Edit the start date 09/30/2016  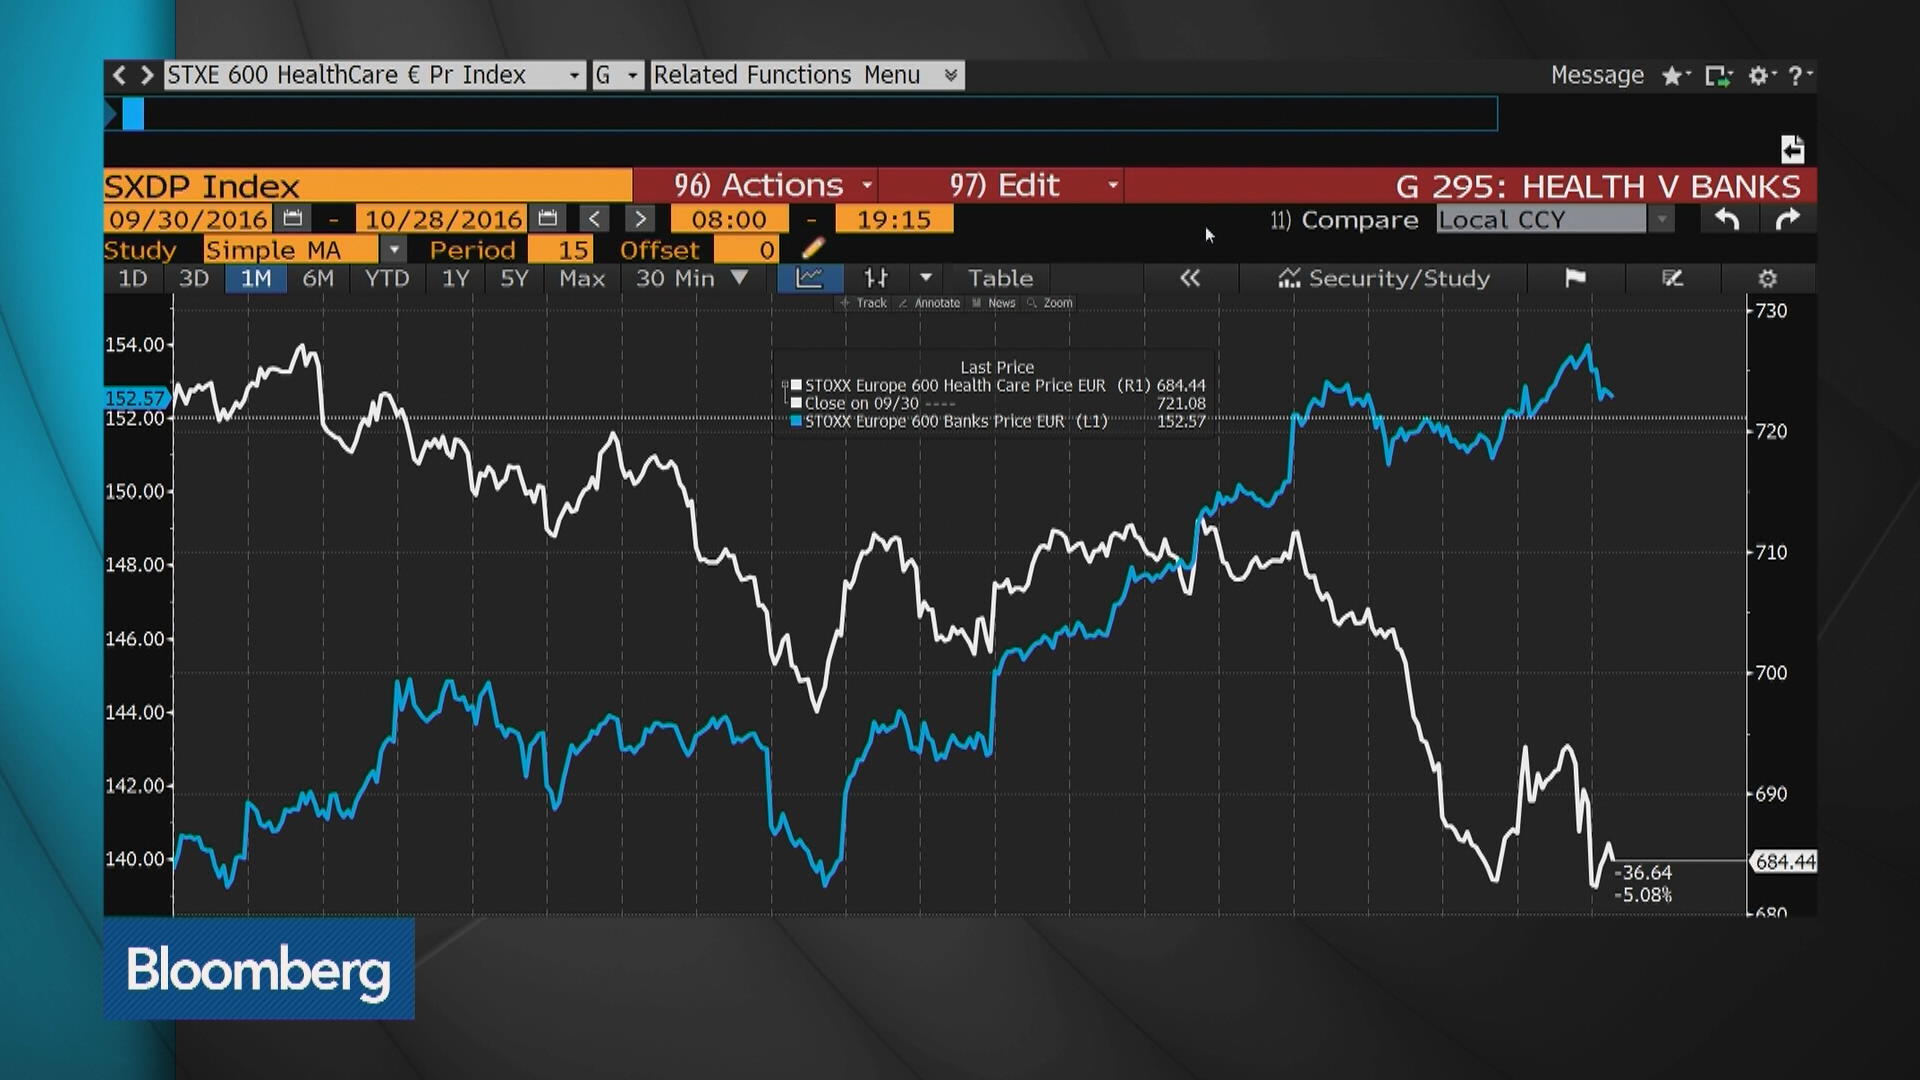tap(188, 219)
